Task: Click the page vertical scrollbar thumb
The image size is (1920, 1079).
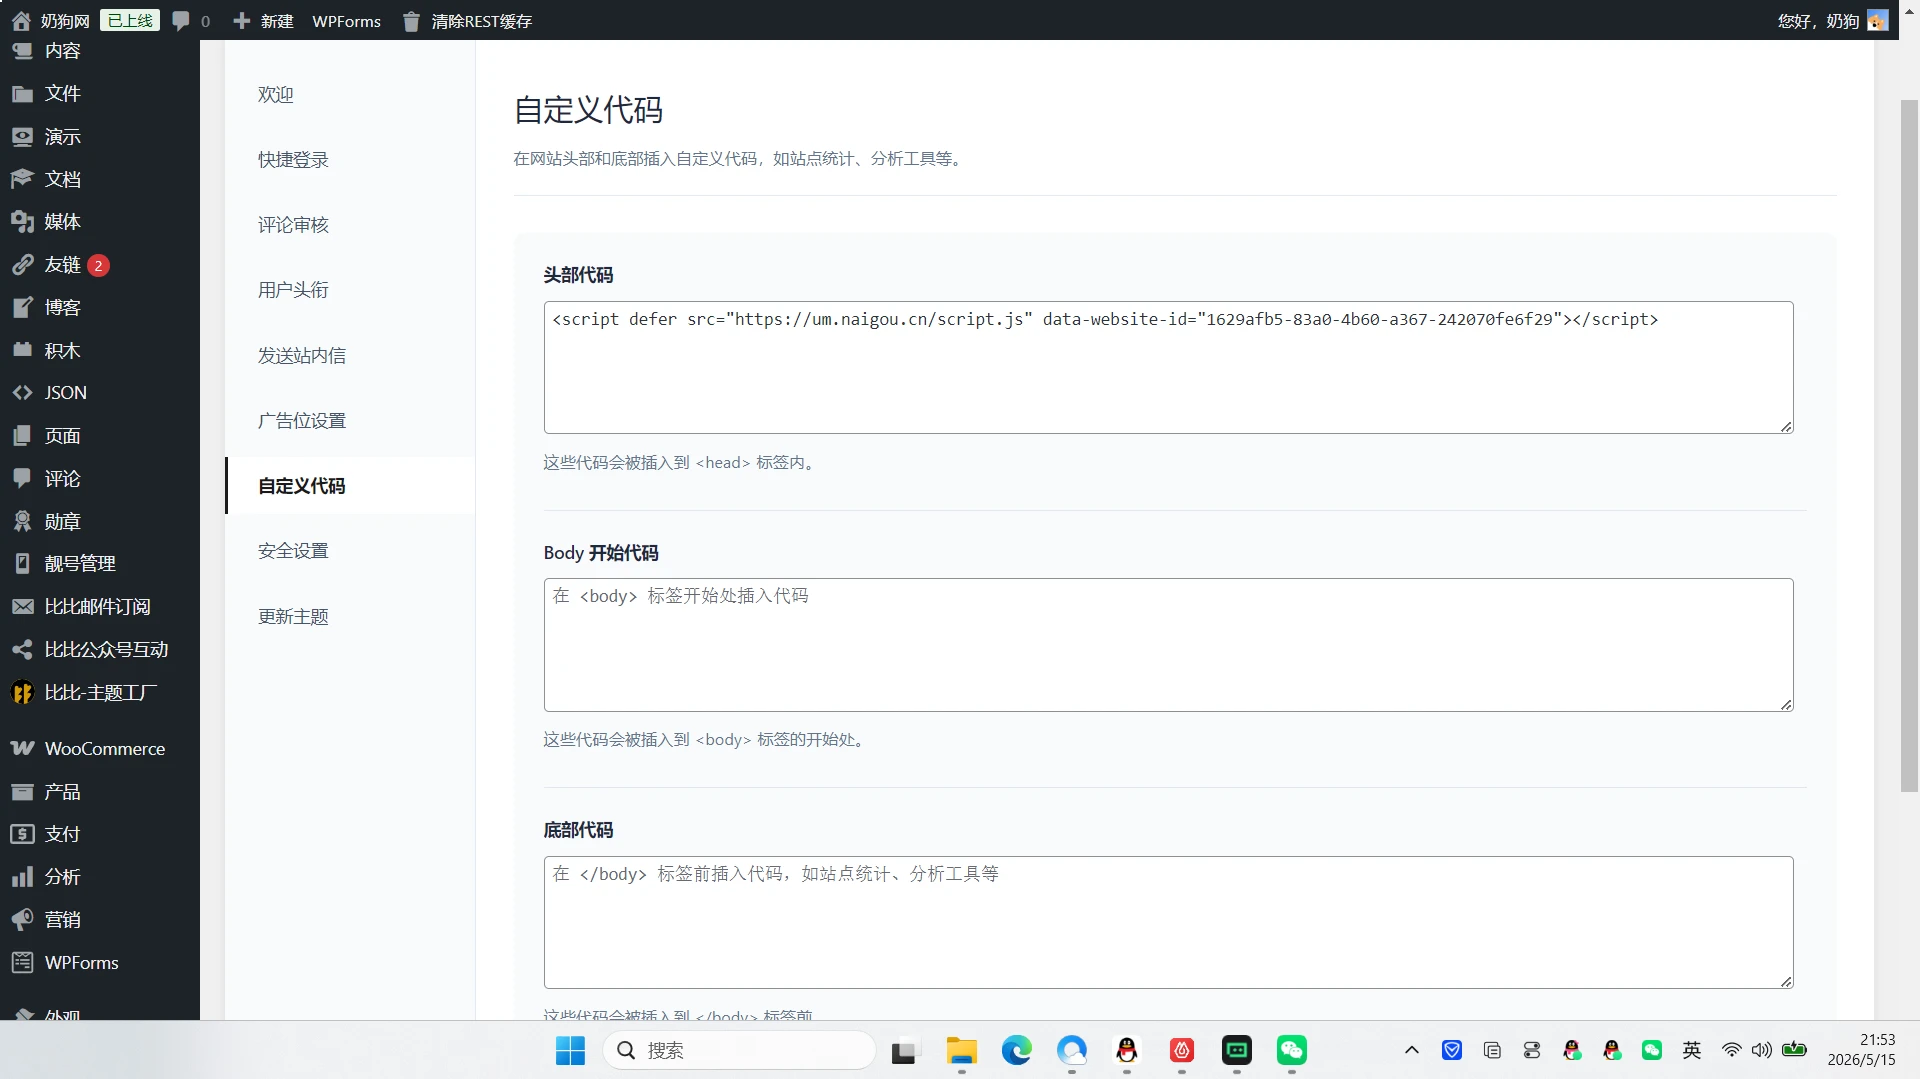Action: pos(1909,446)
